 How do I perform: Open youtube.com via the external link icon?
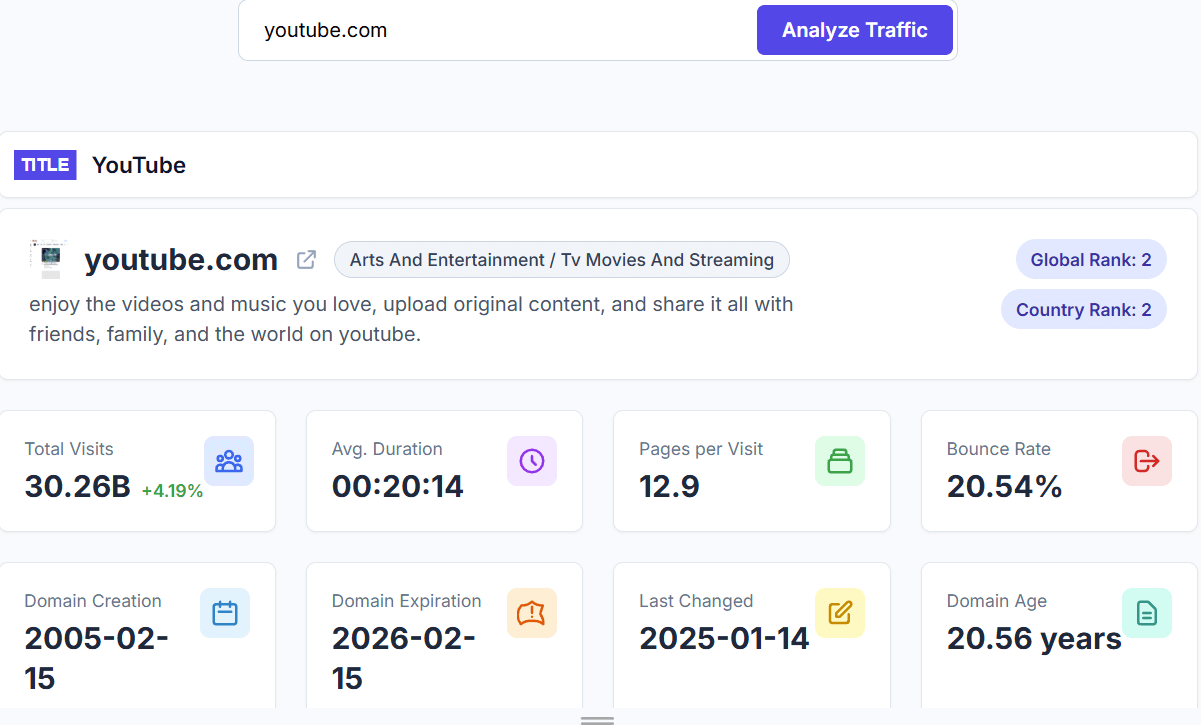click(306, 259)
